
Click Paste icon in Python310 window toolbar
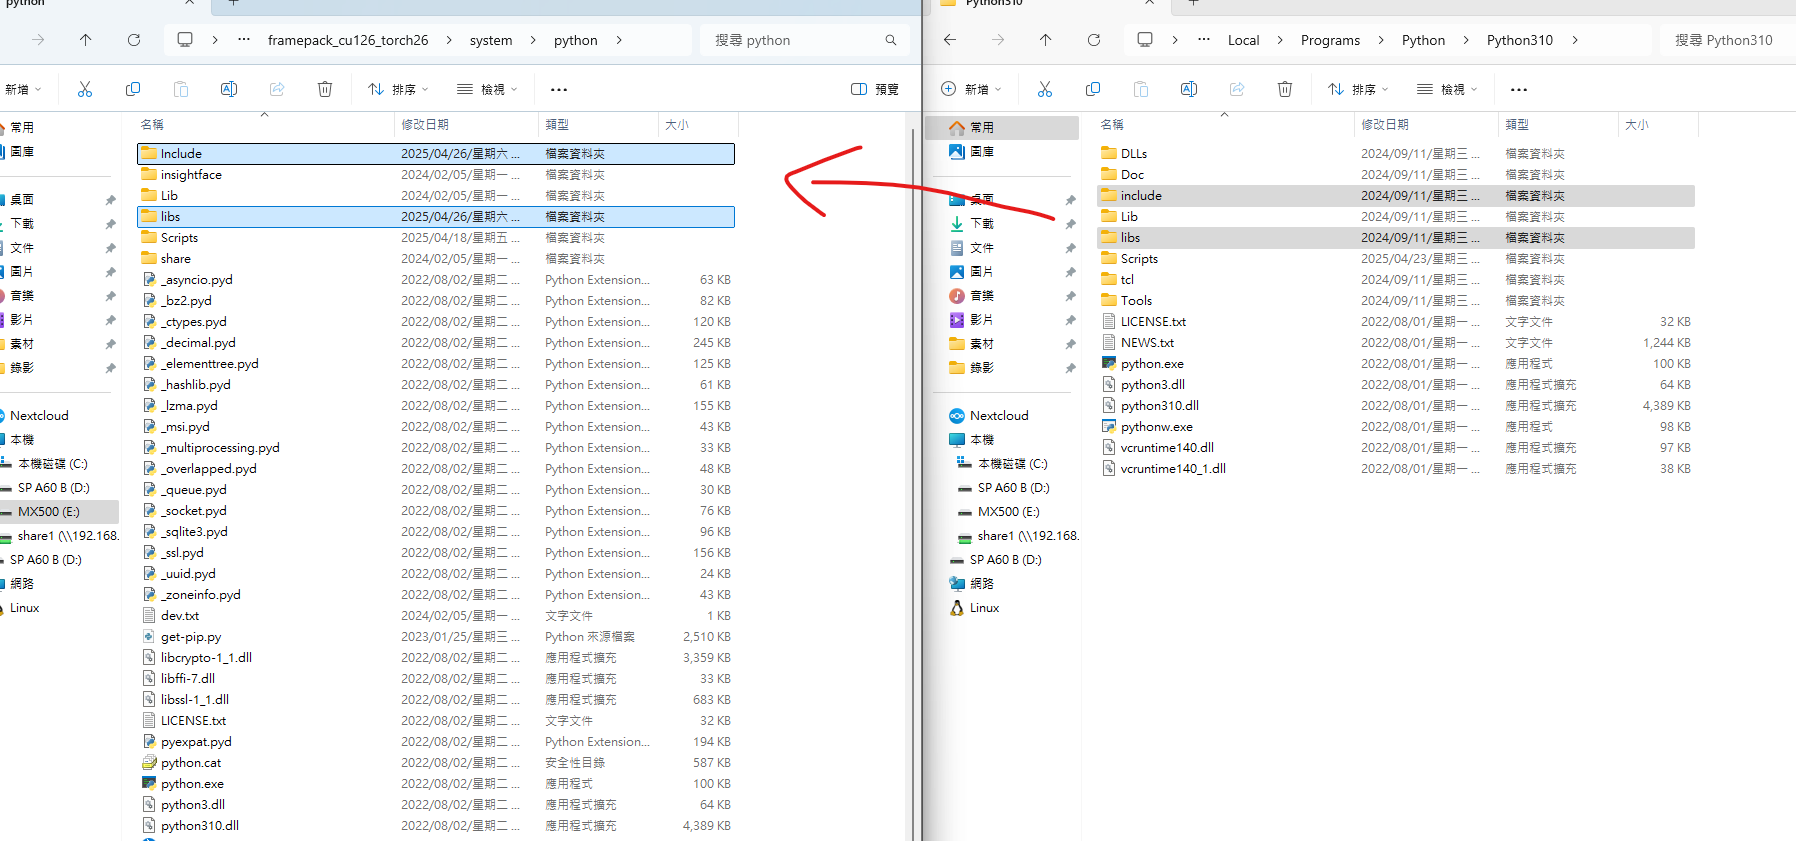(1141, 89)
